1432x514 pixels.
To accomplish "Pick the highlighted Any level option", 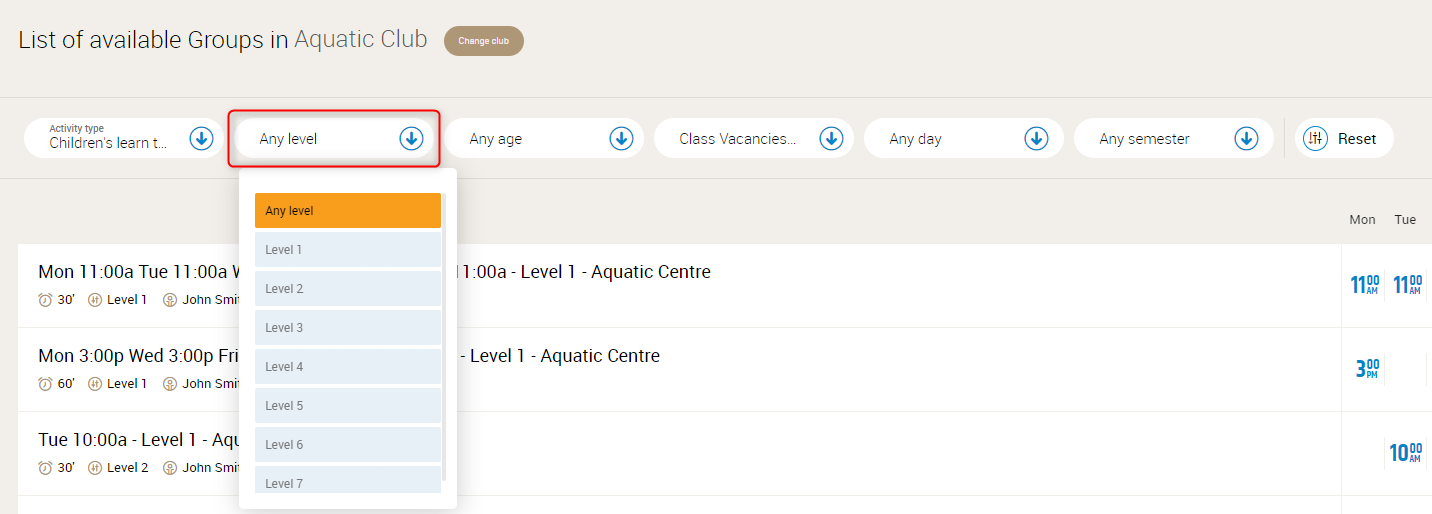I will click(347, 211).
